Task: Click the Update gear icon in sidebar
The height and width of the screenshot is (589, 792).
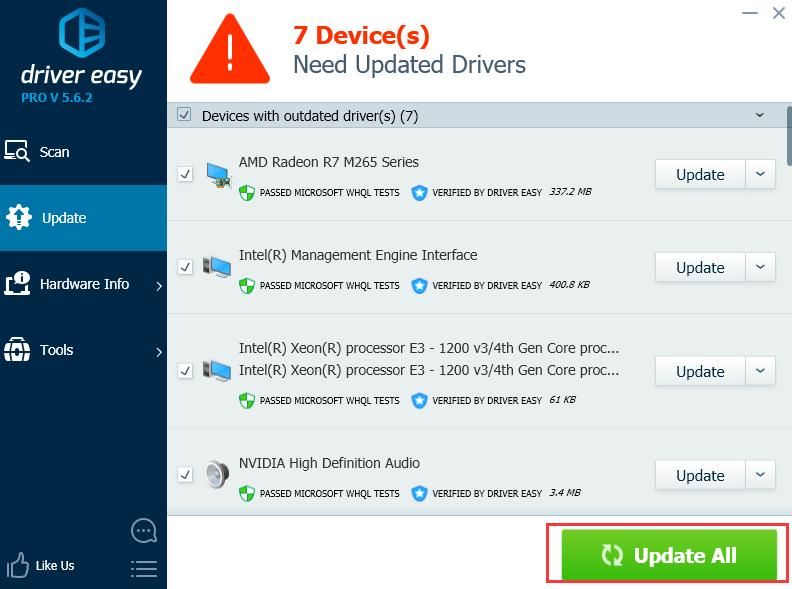Action: (x=19, y=217)
